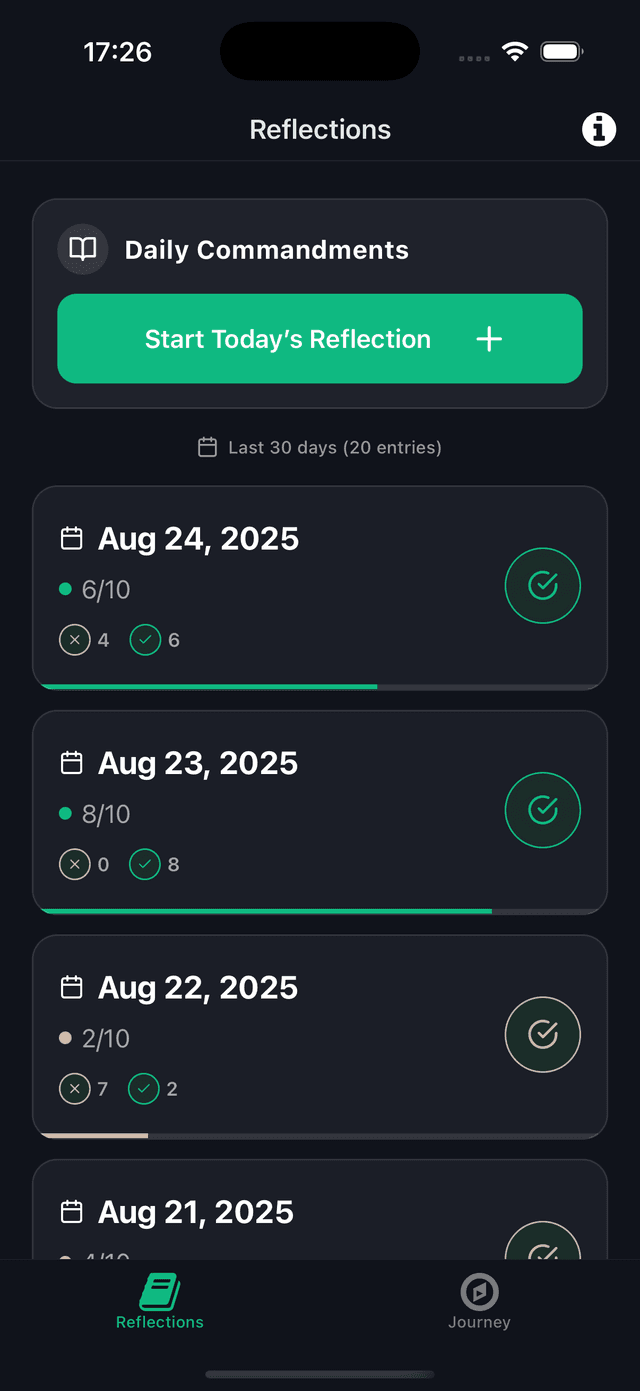This screenshot has width=640, height=1391.
Task: Tap the 6/10 score on Aug 24 card
Action: [x=104, y=589]
